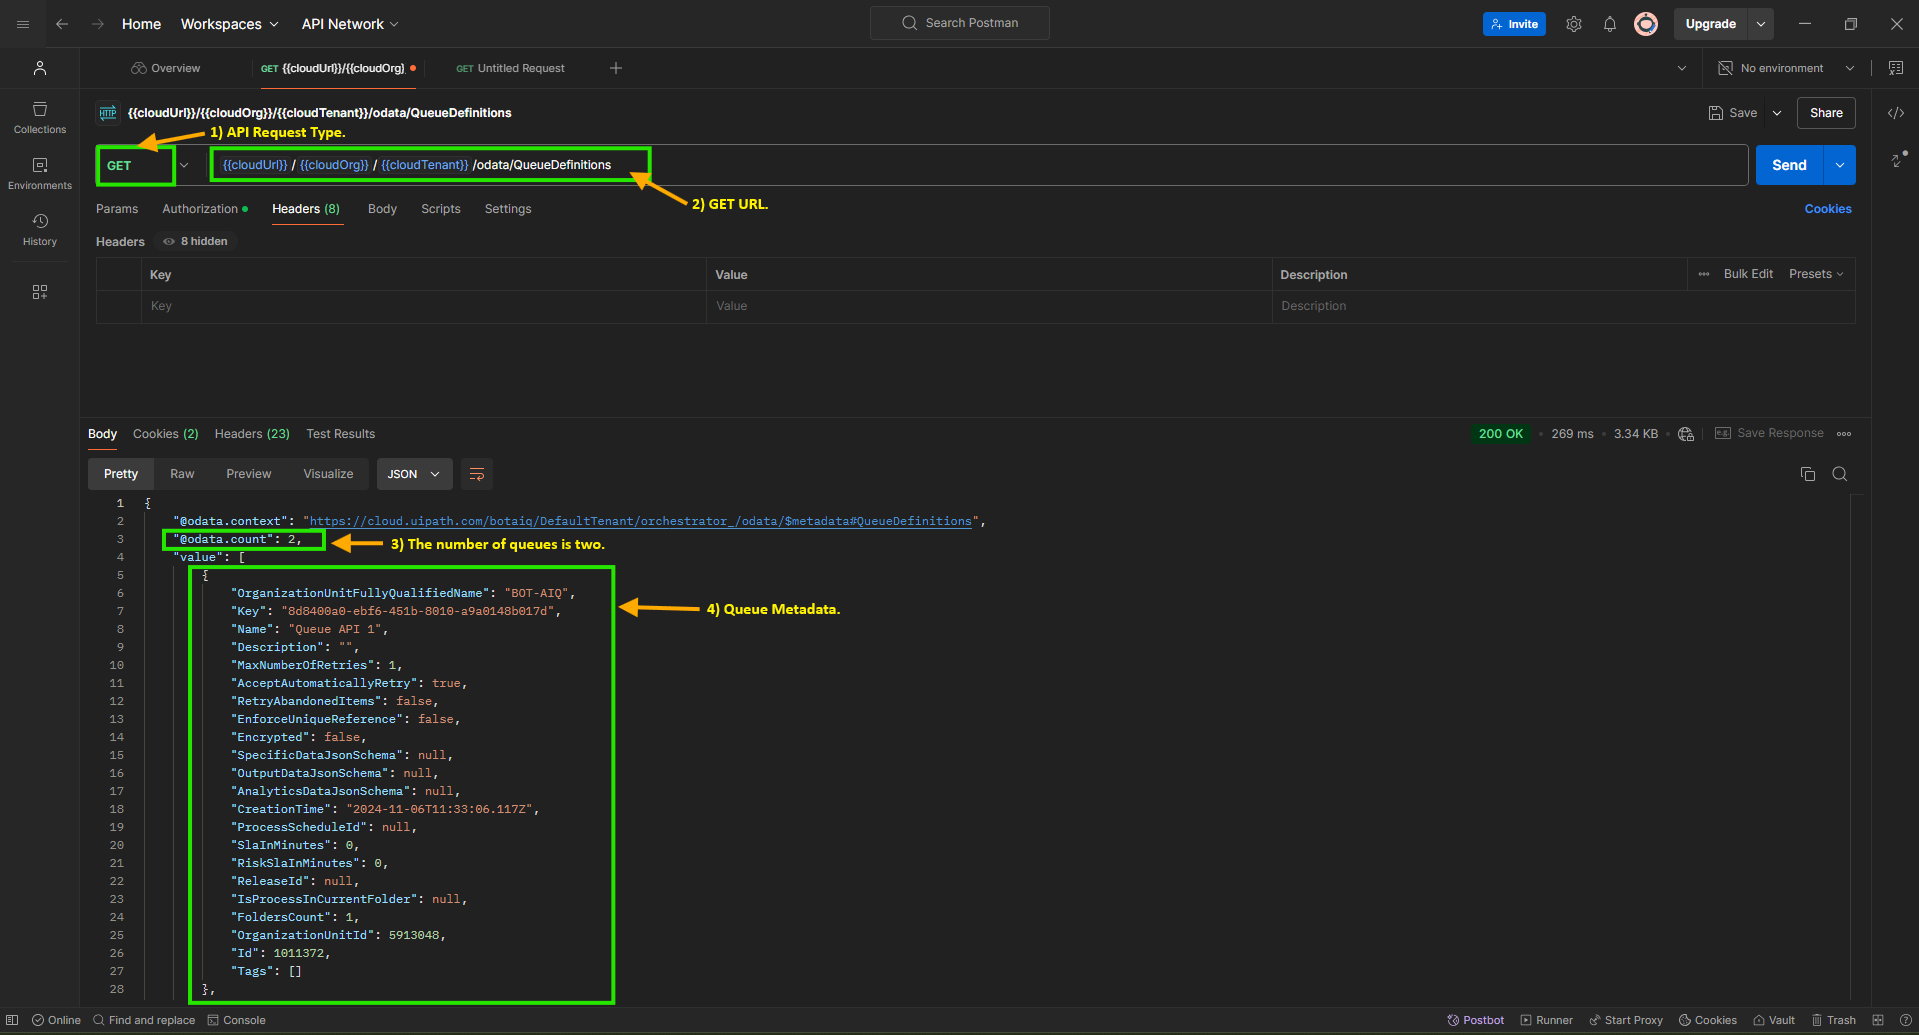Screen dimensions: 1919x1035
Task: Open the response Cookies (2) tab
Action: point(166,434)
